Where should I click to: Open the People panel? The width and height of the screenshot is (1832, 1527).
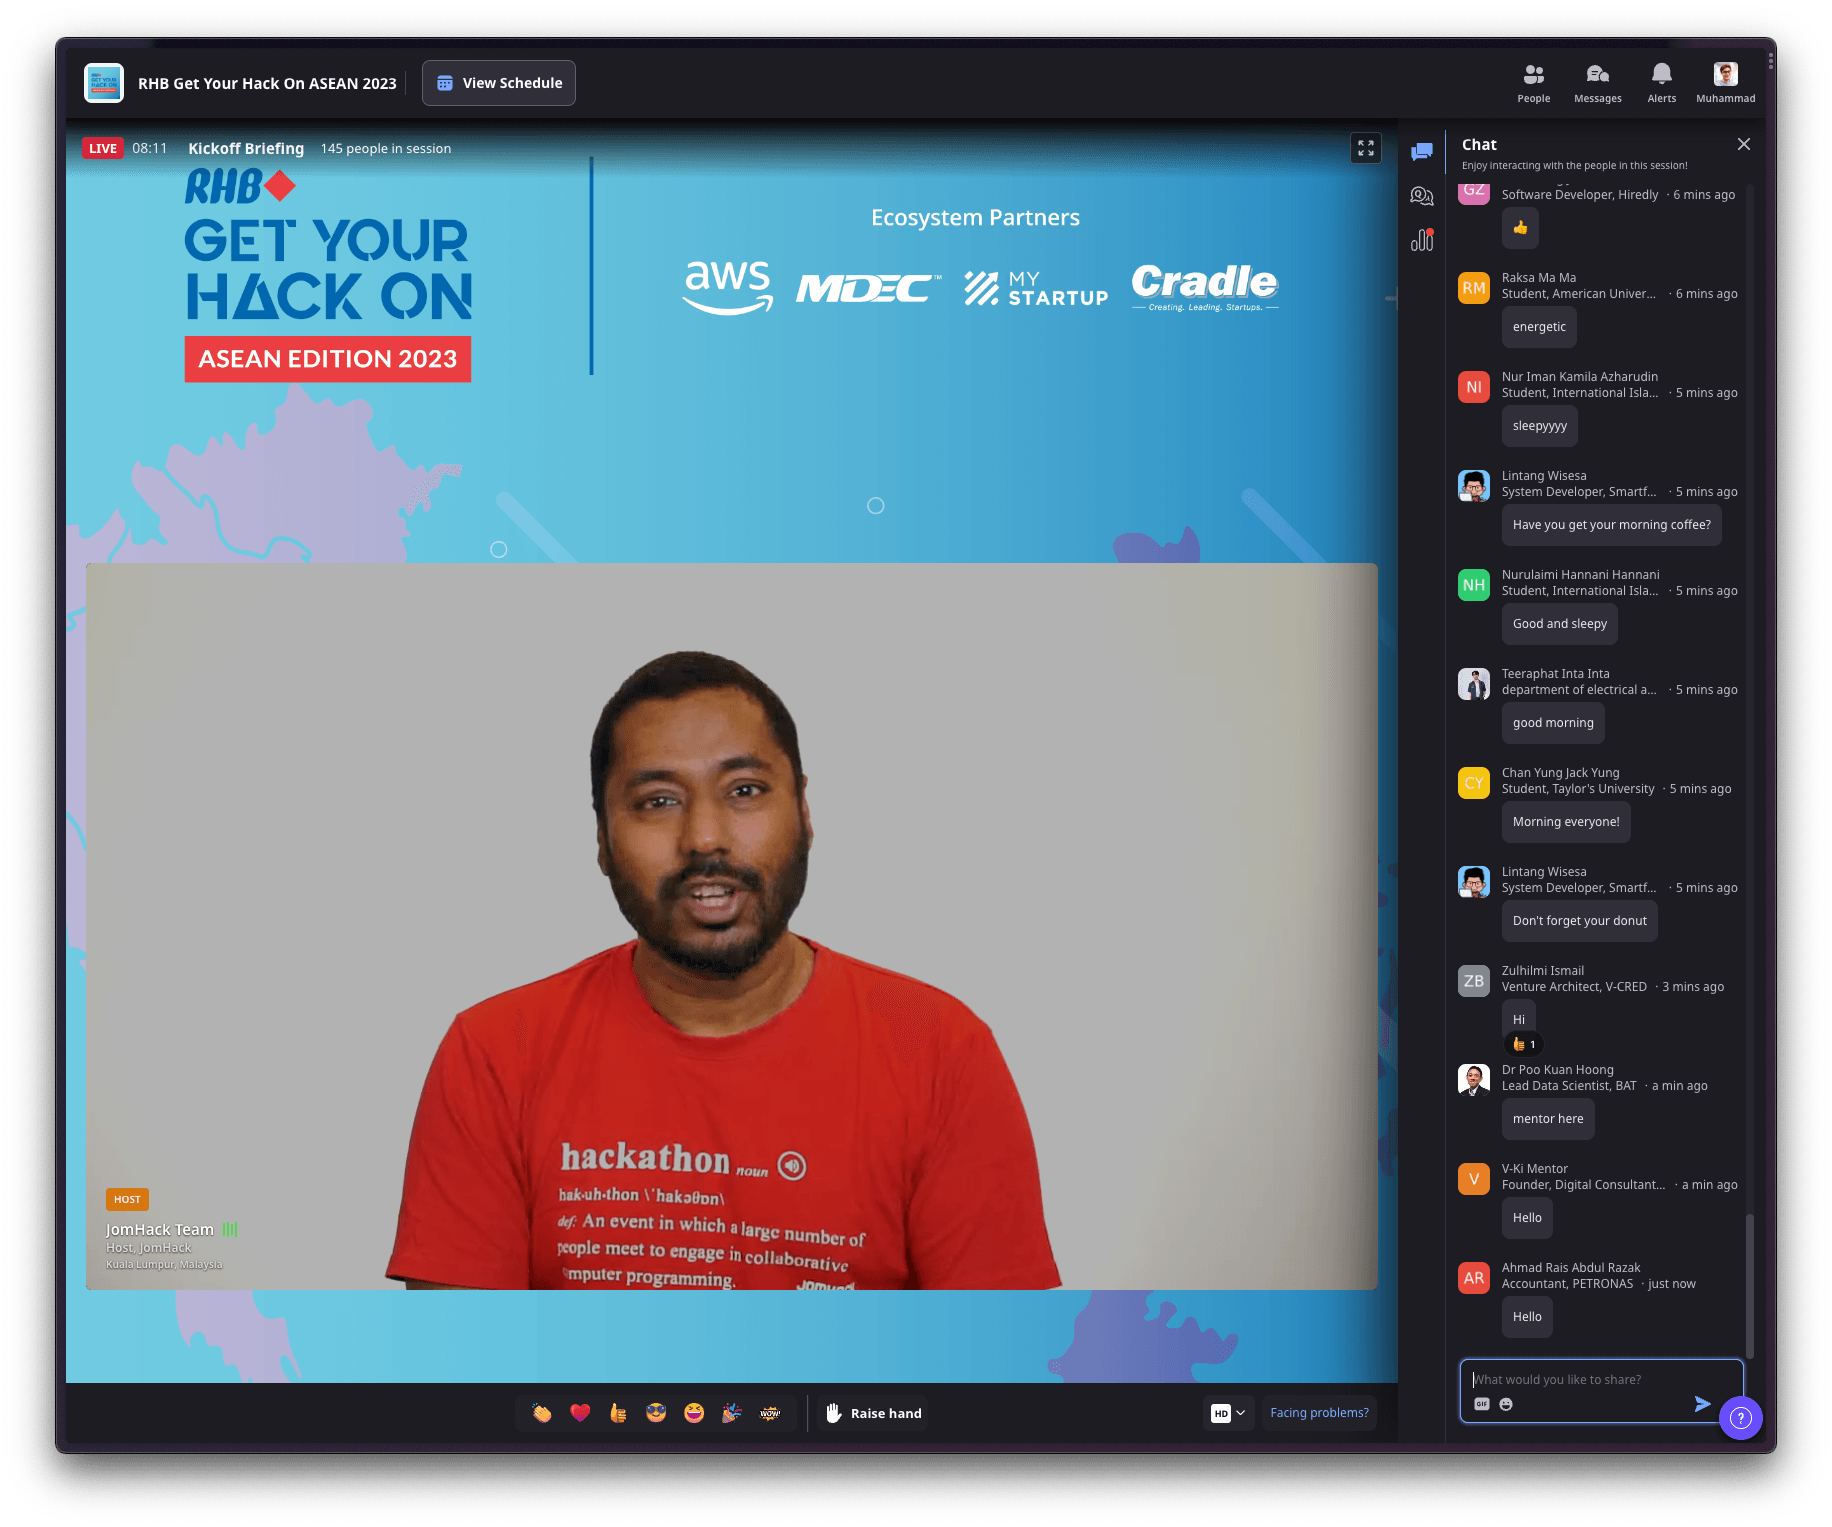coord(1533,83)
